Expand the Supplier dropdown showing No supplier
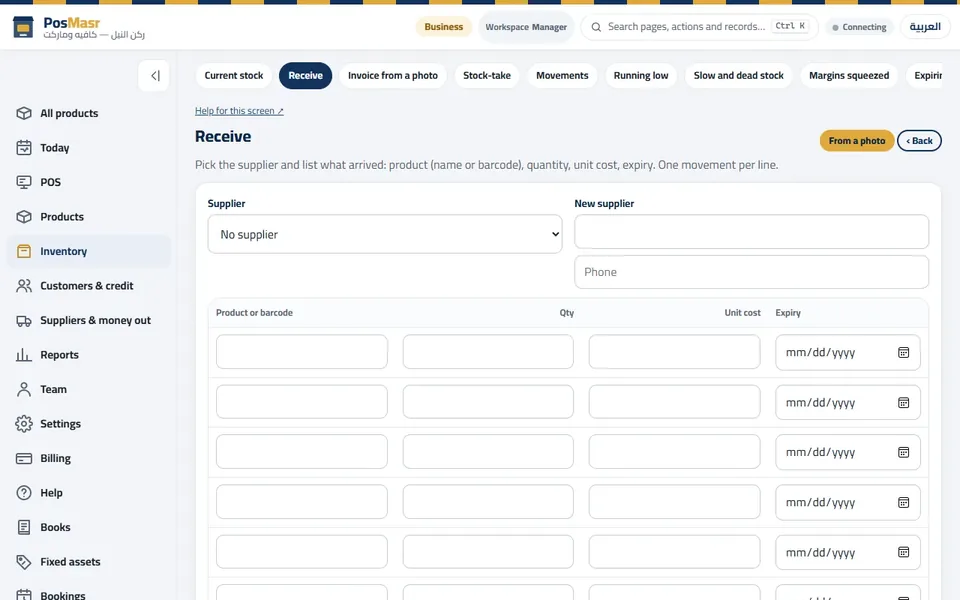 pyautogui.click(x=385, y=234)
